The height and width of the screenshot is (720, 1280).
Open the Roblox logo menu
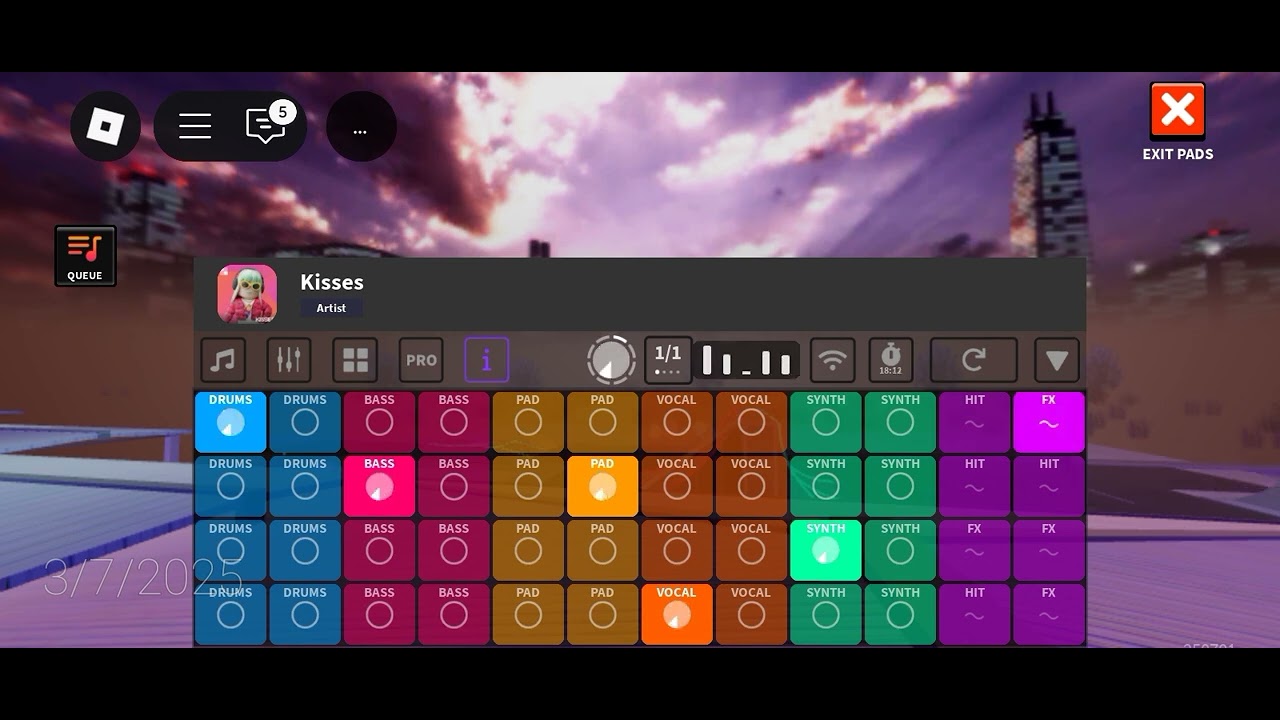[105, 126]
